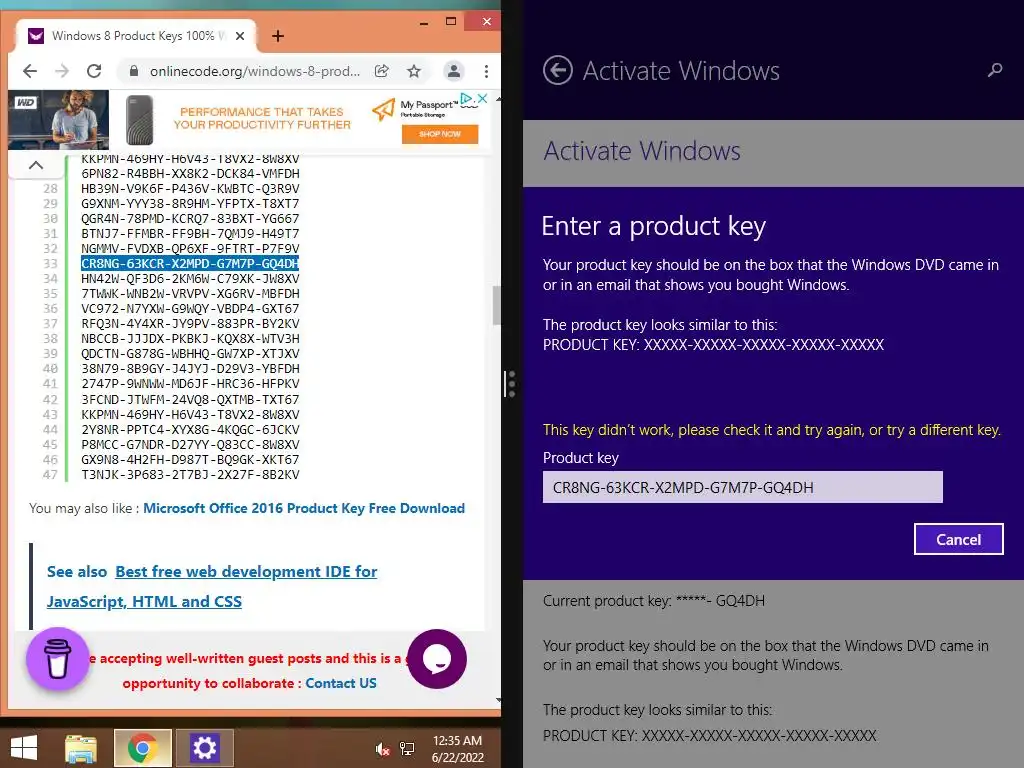Viewport: 1024px width, 768px height.
Task: Click the Product key input field
Action: 743,487
